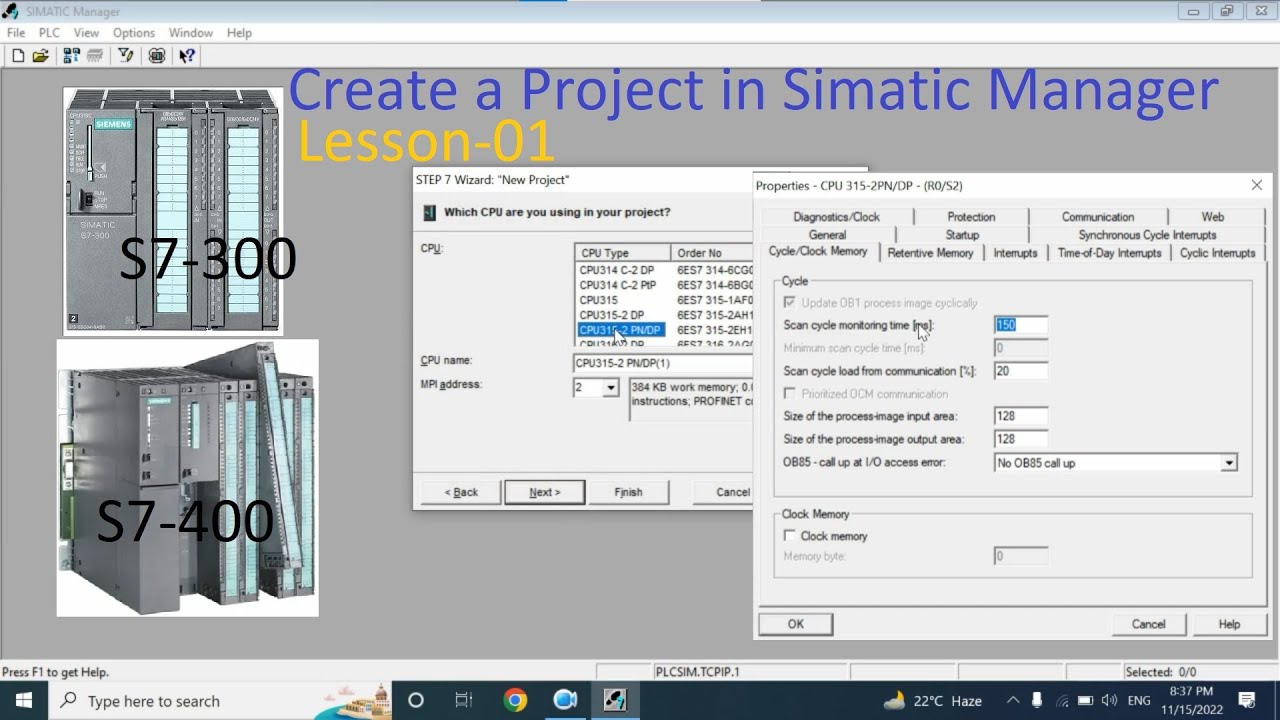Open the Window menu

coord(190,32)
